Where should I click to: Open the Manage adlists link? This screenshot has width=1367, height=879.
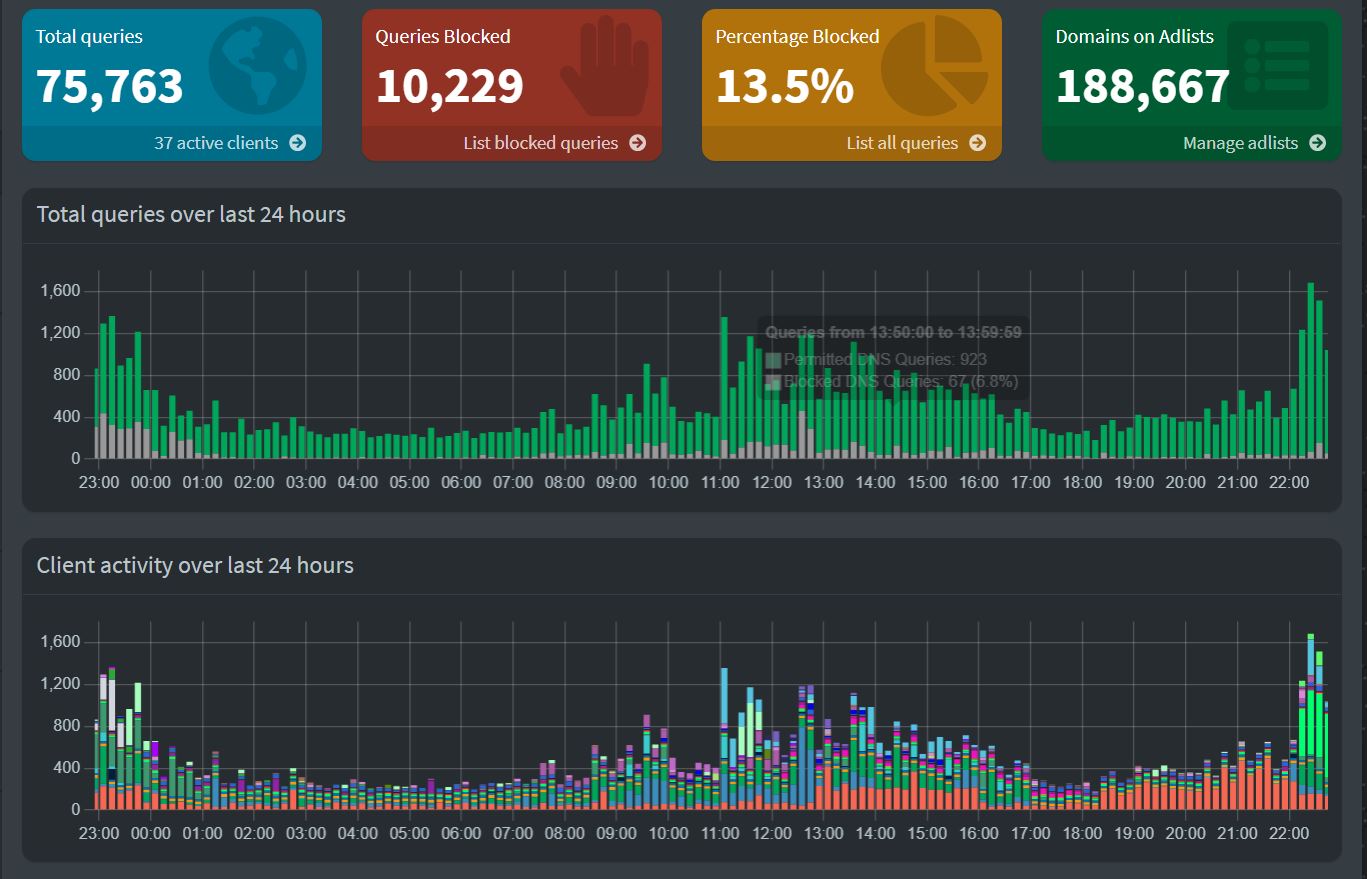[x=1240, y=143]
